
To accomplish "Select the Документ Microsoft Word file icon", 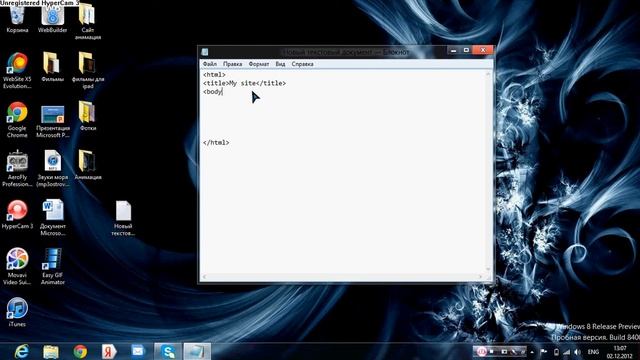I will click(53, 218).
